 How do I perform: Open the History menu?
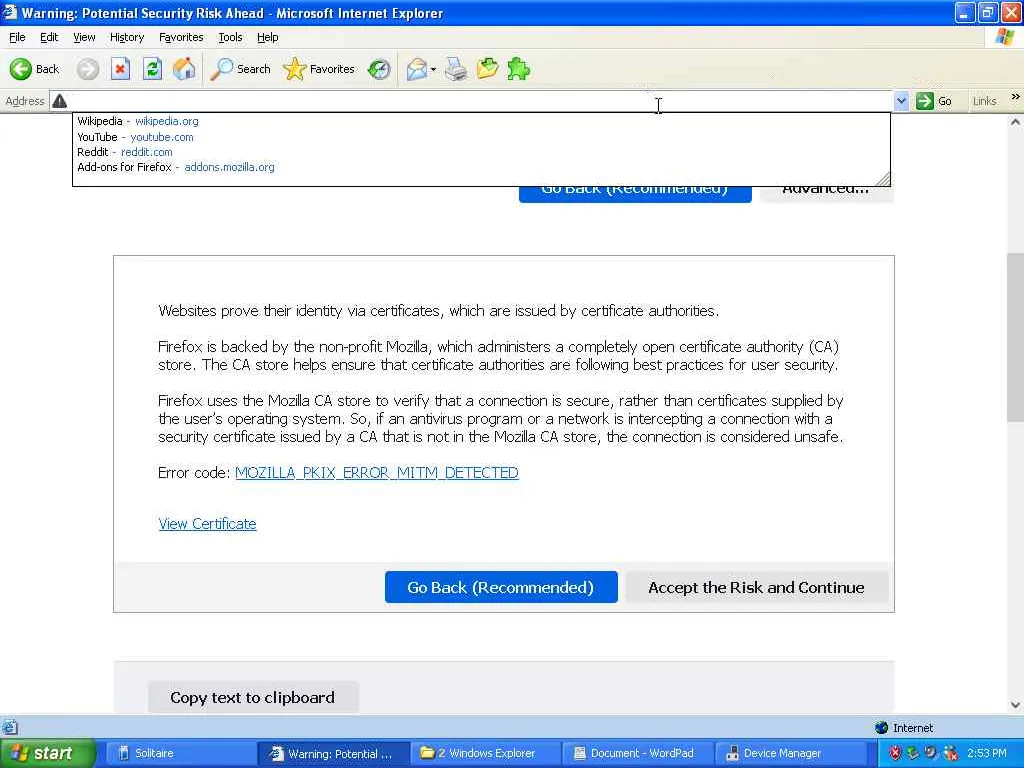(127, 37)
